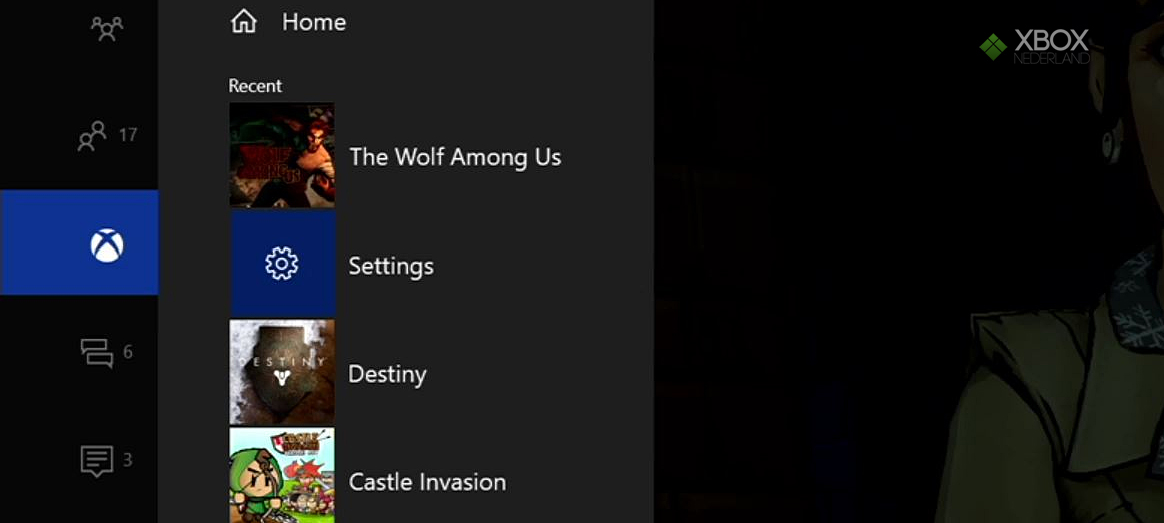Launch the Destiny game thumbnail
This screenshot has width=1164, height=523.
tap(282, 372)
